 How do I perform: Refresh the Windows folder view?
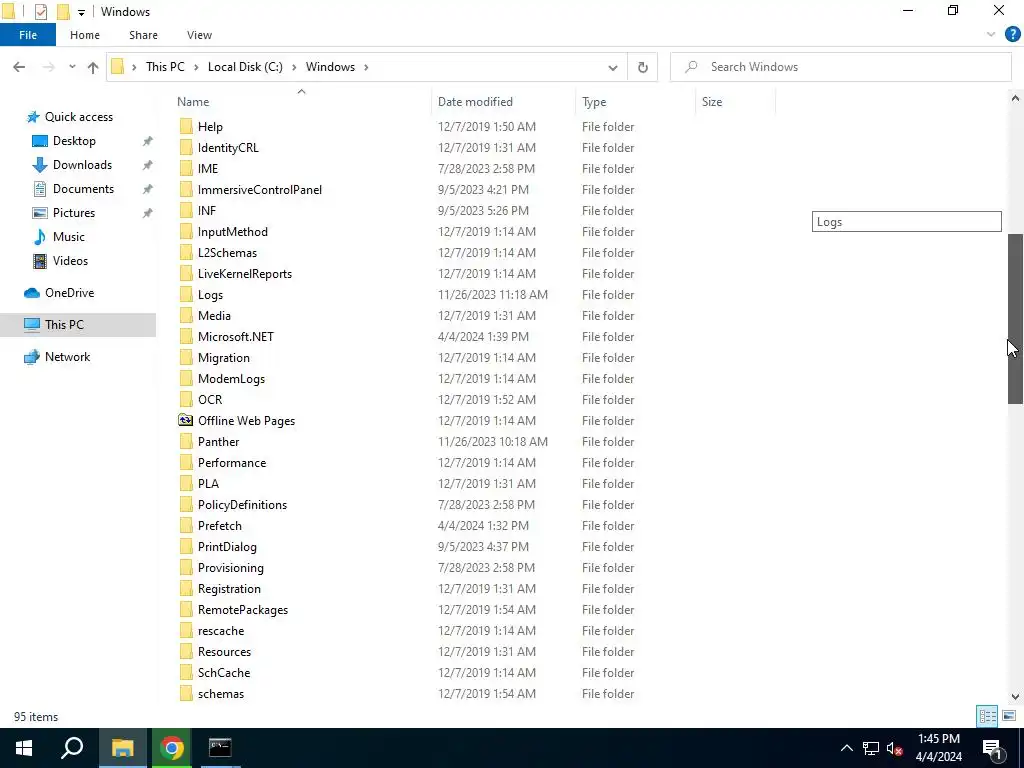coord(643,67)
